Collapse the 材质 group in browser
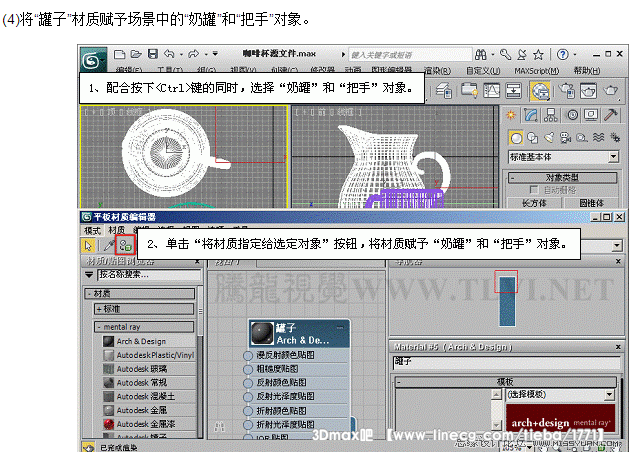 pyautogui.click(x=139, y=293)
